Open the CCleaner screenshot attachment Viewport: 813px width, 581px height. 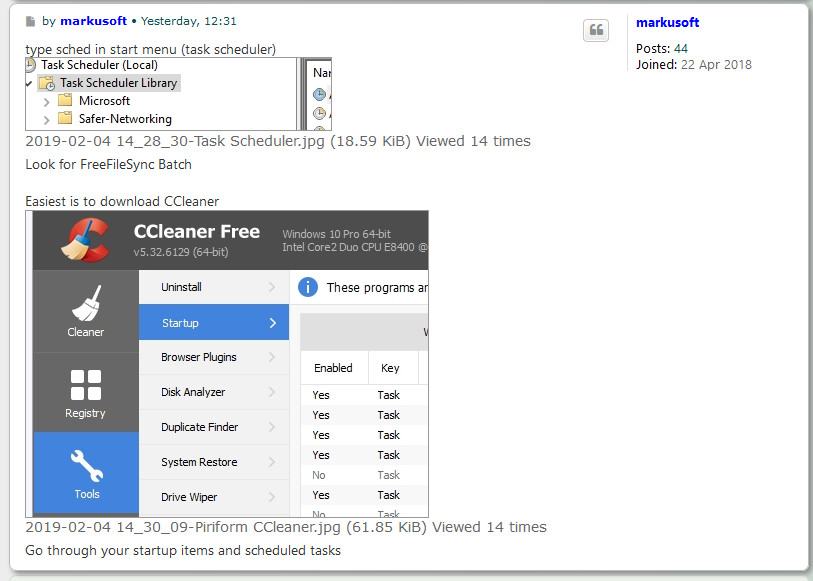tap(227, 364)
